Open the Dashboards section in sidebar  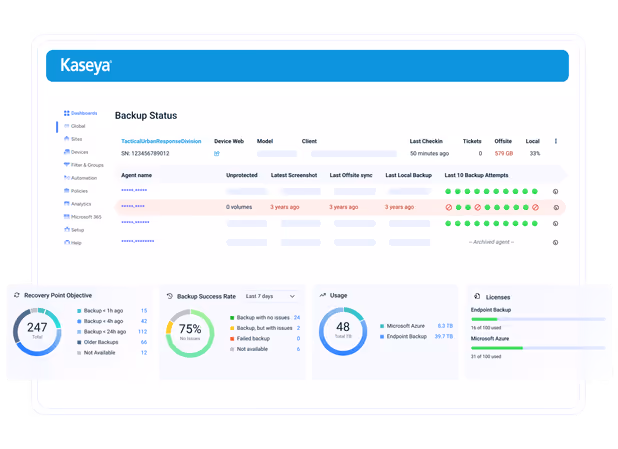click(x=80, y=113)
